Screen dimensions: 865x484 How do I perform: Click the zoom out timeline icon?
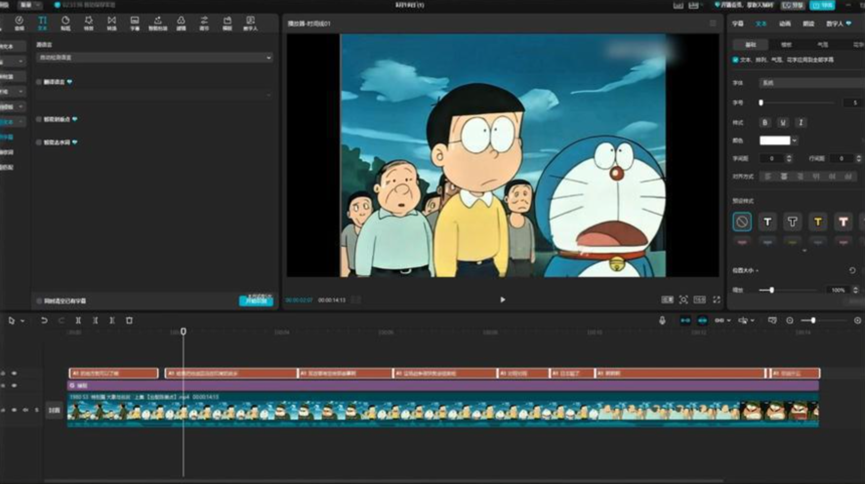[789, 320]
